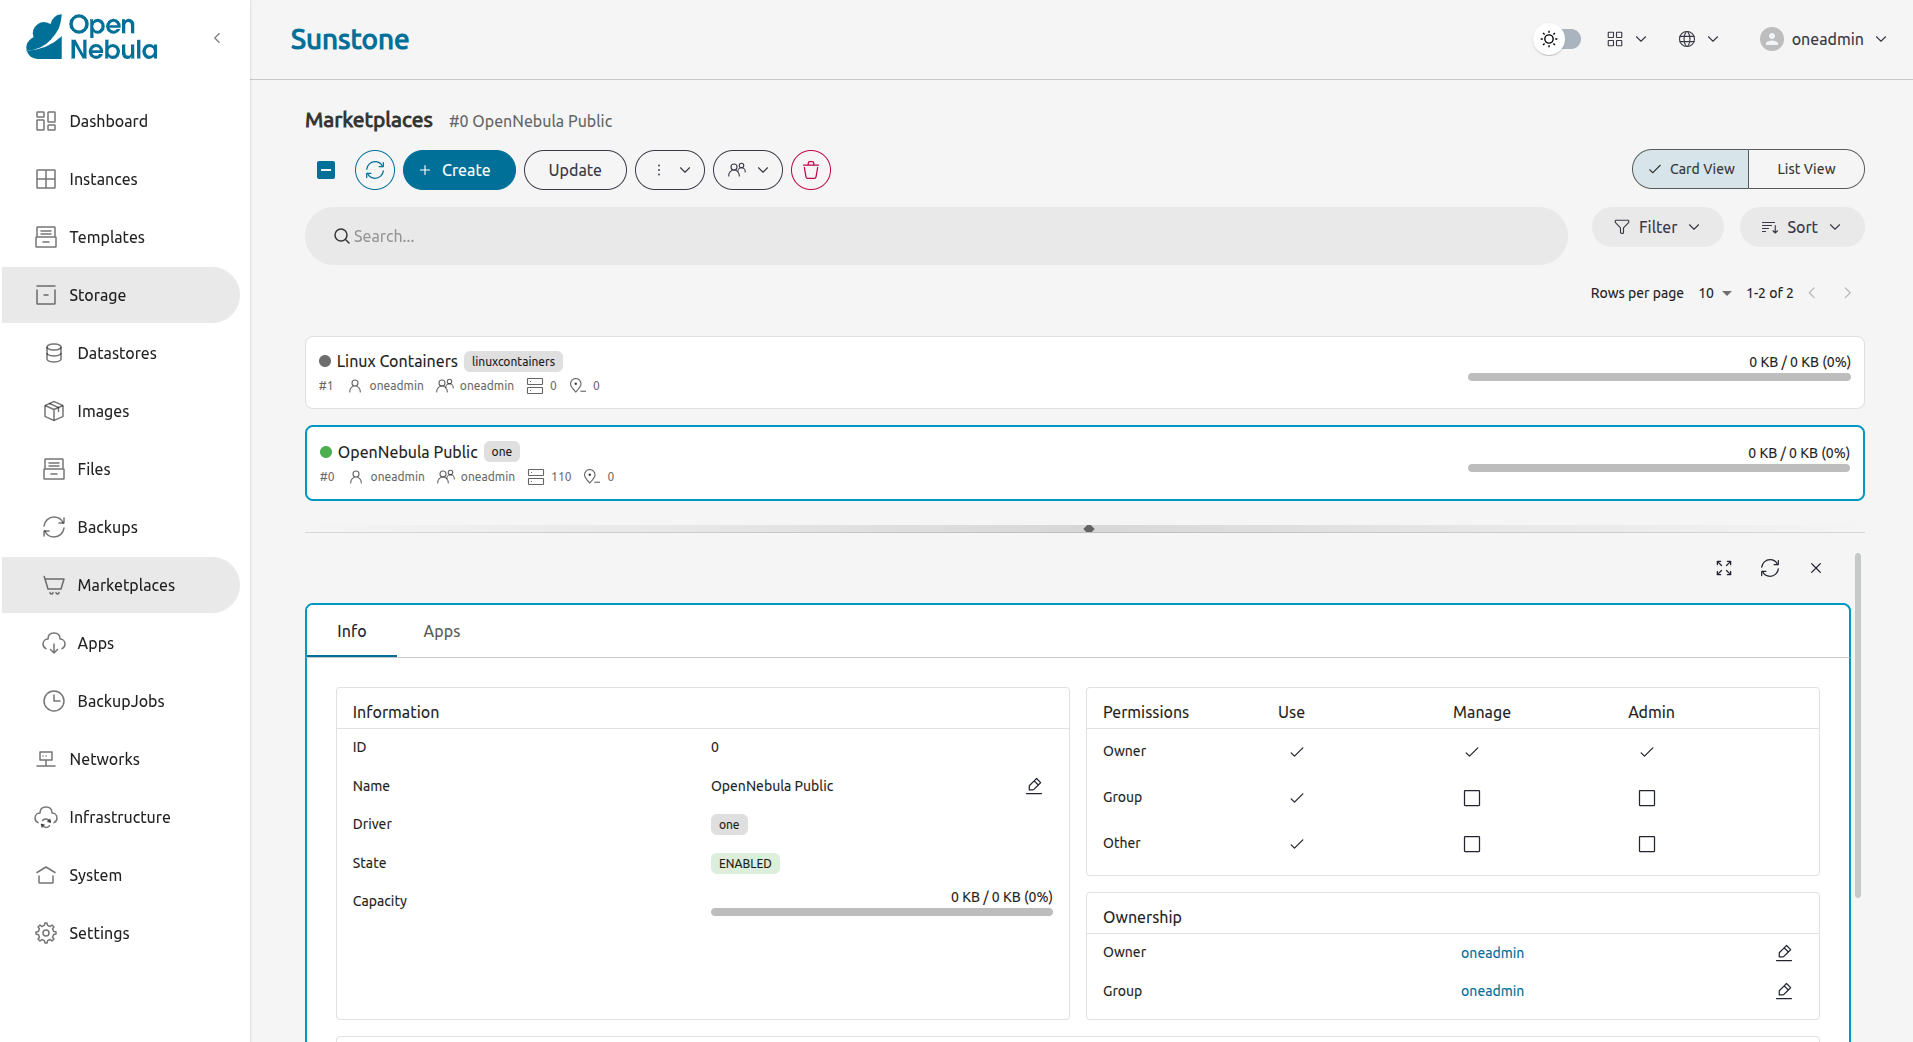Screen dimensions: 1913x1042
Task: Edit the marketplace name with pencil icon
Action: click(x=1034, y=786)
